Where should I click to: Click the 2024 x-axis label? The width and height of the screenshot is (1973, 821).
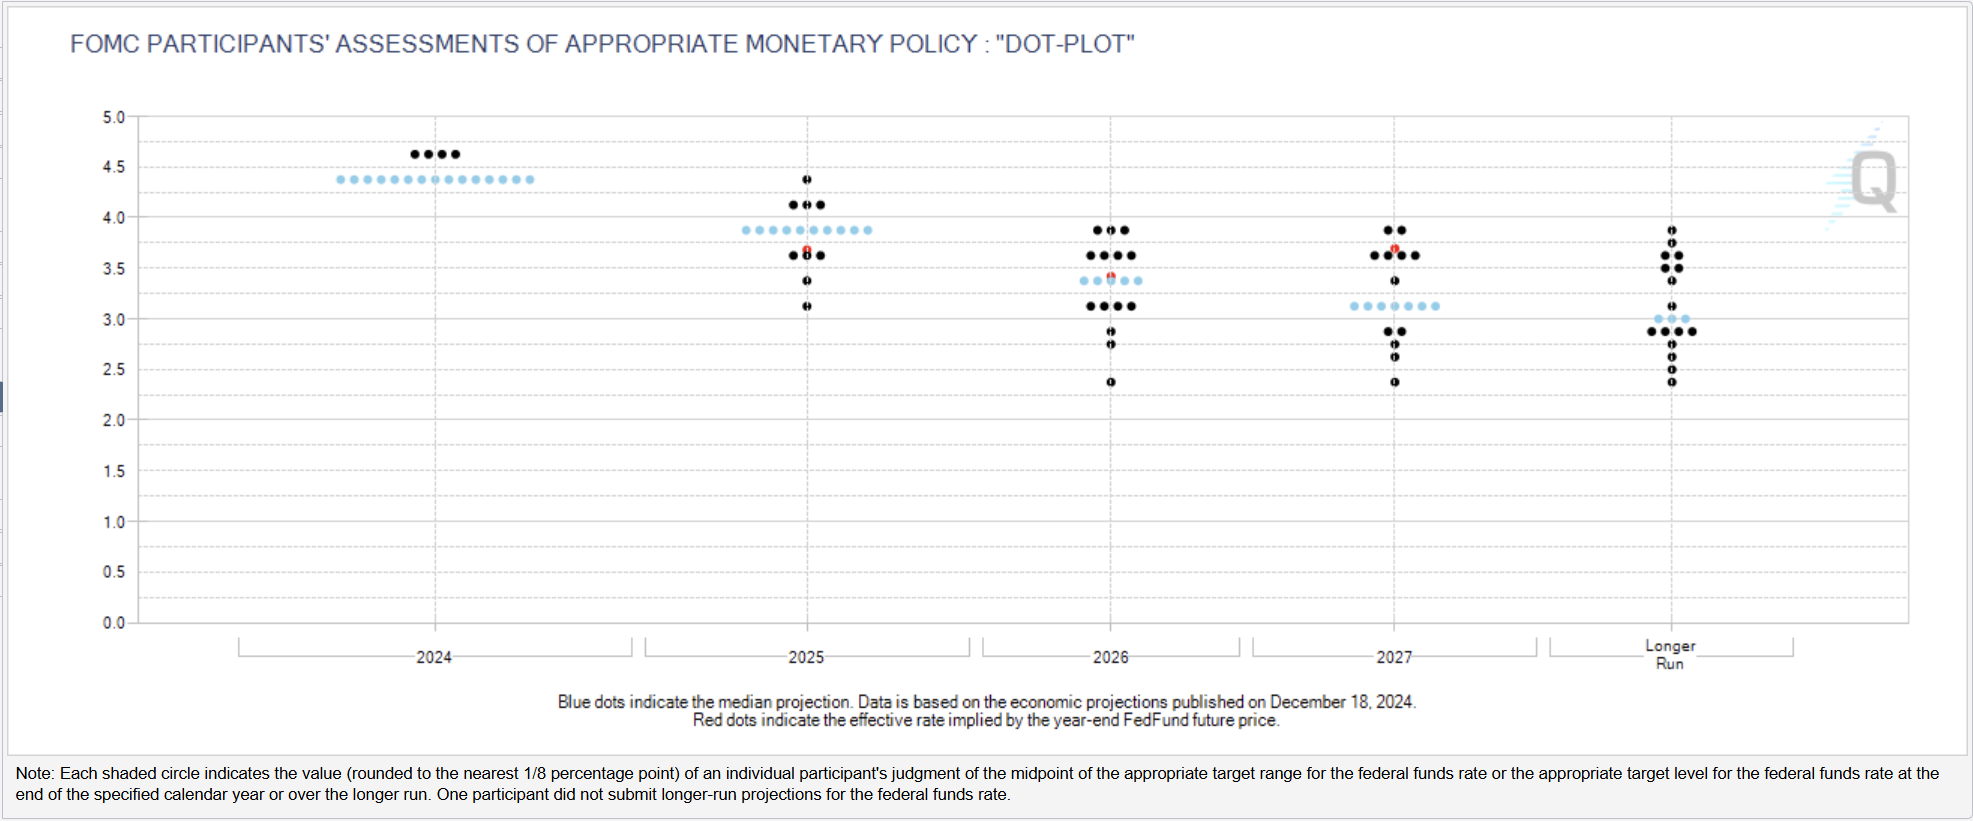pos(434,657)
